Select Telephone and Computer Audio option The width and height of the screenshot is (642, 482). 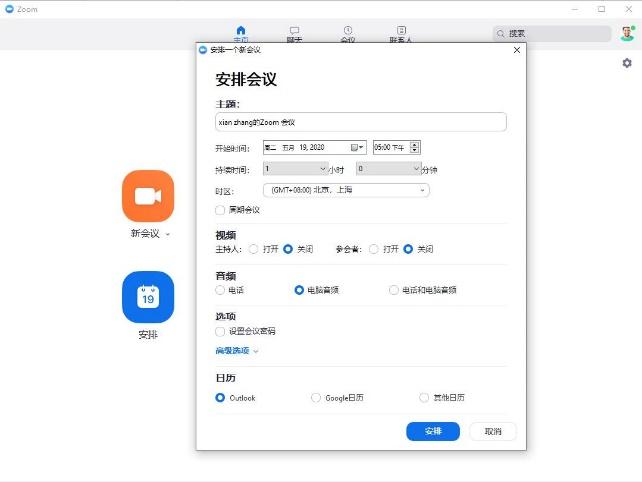[393, 290]
